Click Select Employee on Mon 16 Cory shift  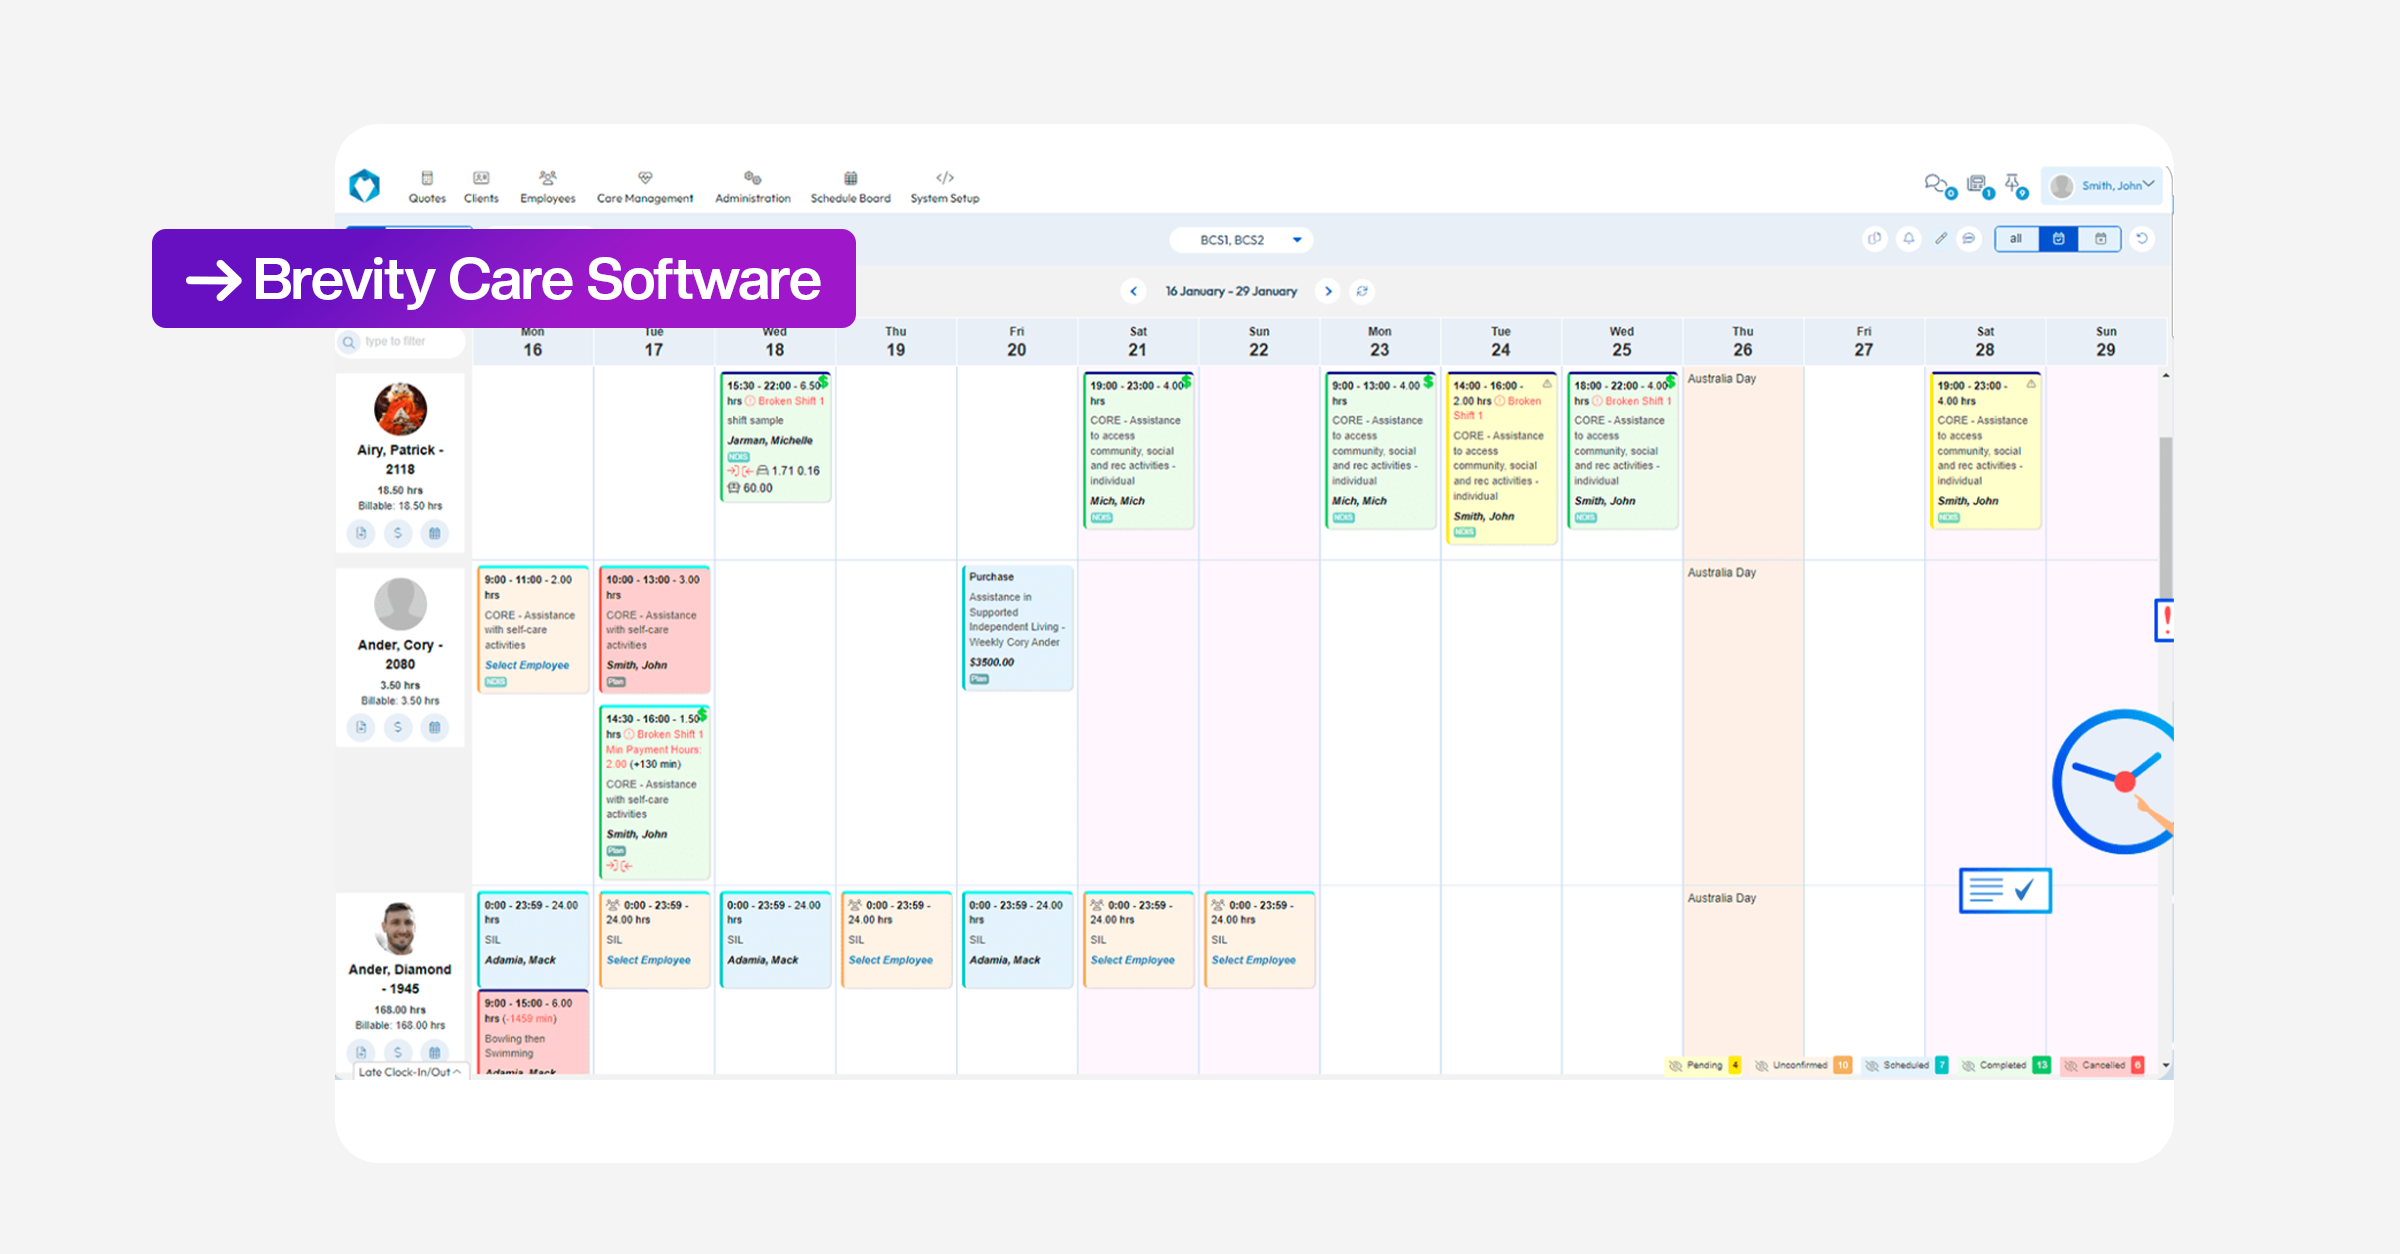pos(527,665)
